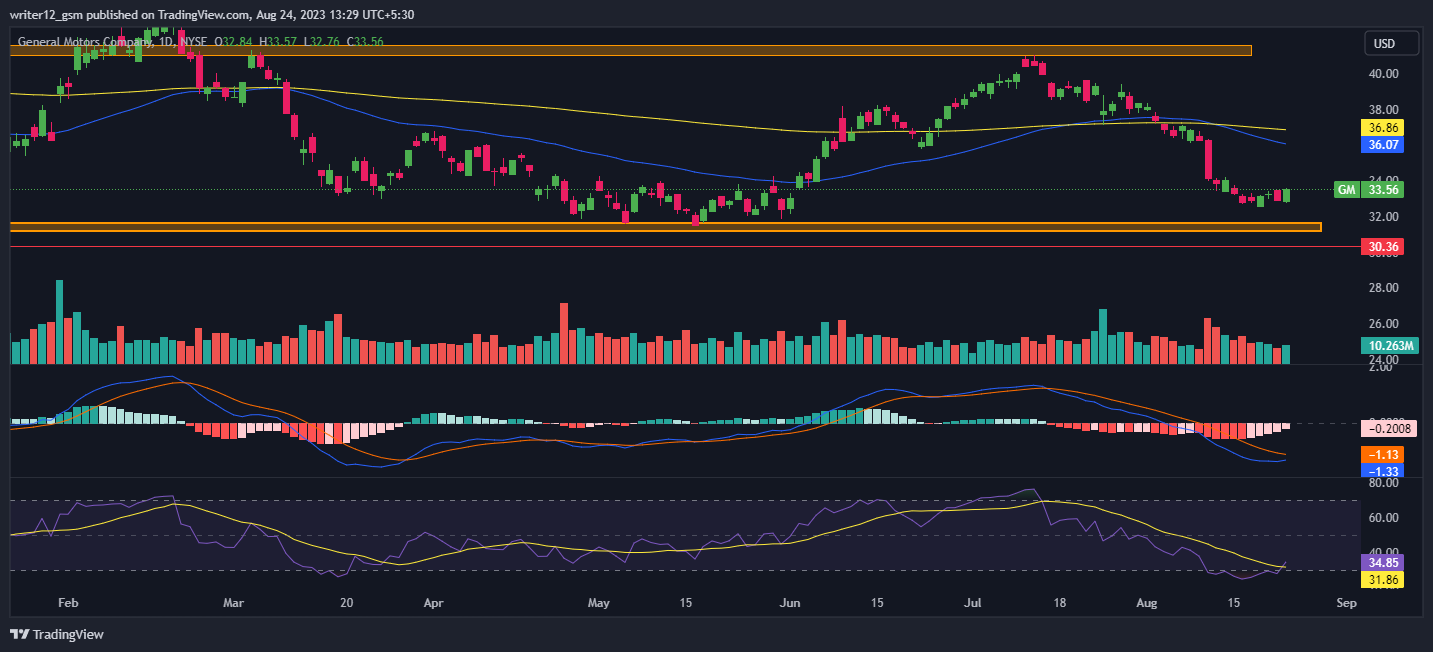This screenshot has width=1433, height=652.
Task: Click the 10.263M volume label
Action: click(x=1391, y=346)
